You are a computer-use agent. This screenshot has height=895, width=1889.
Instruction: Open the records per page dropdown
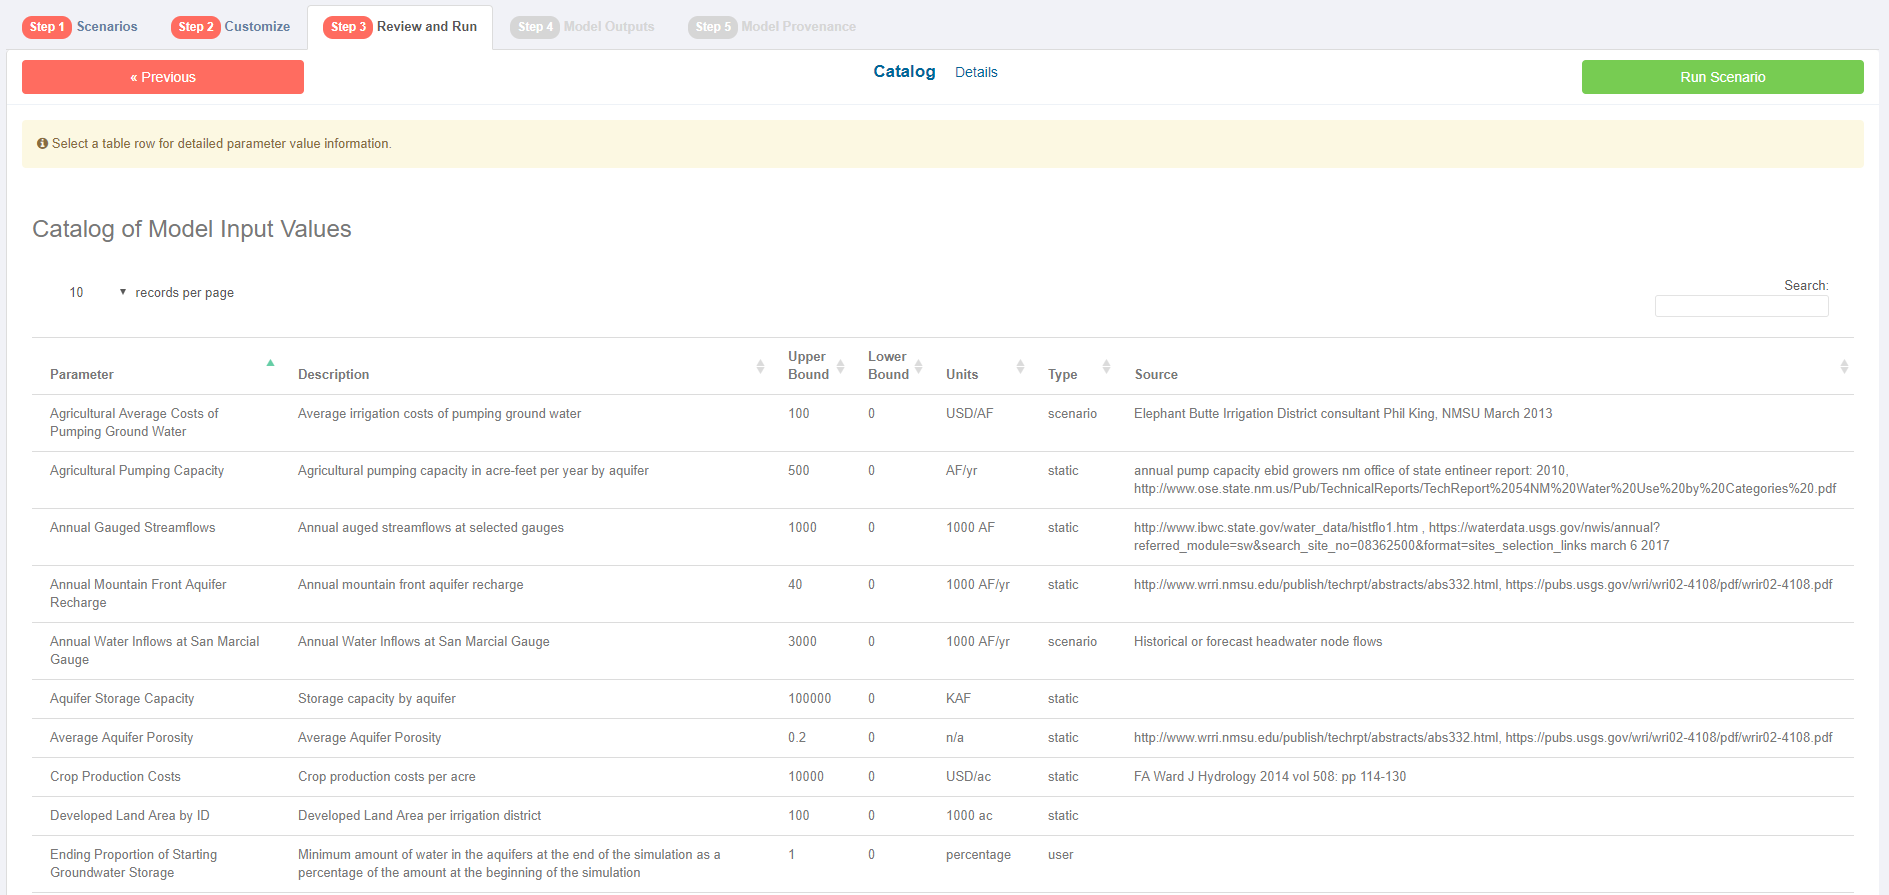98,293
